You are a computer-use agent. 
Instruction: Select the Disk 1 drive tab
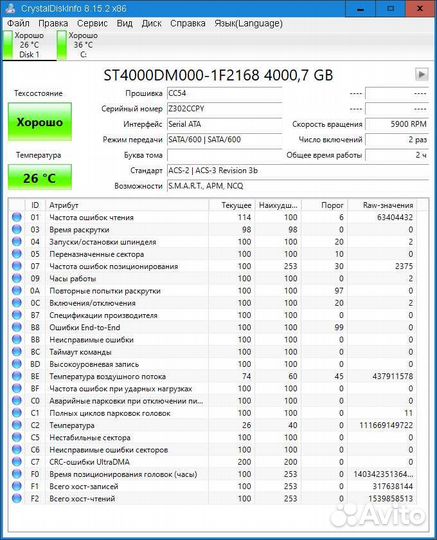pos(29,45)
